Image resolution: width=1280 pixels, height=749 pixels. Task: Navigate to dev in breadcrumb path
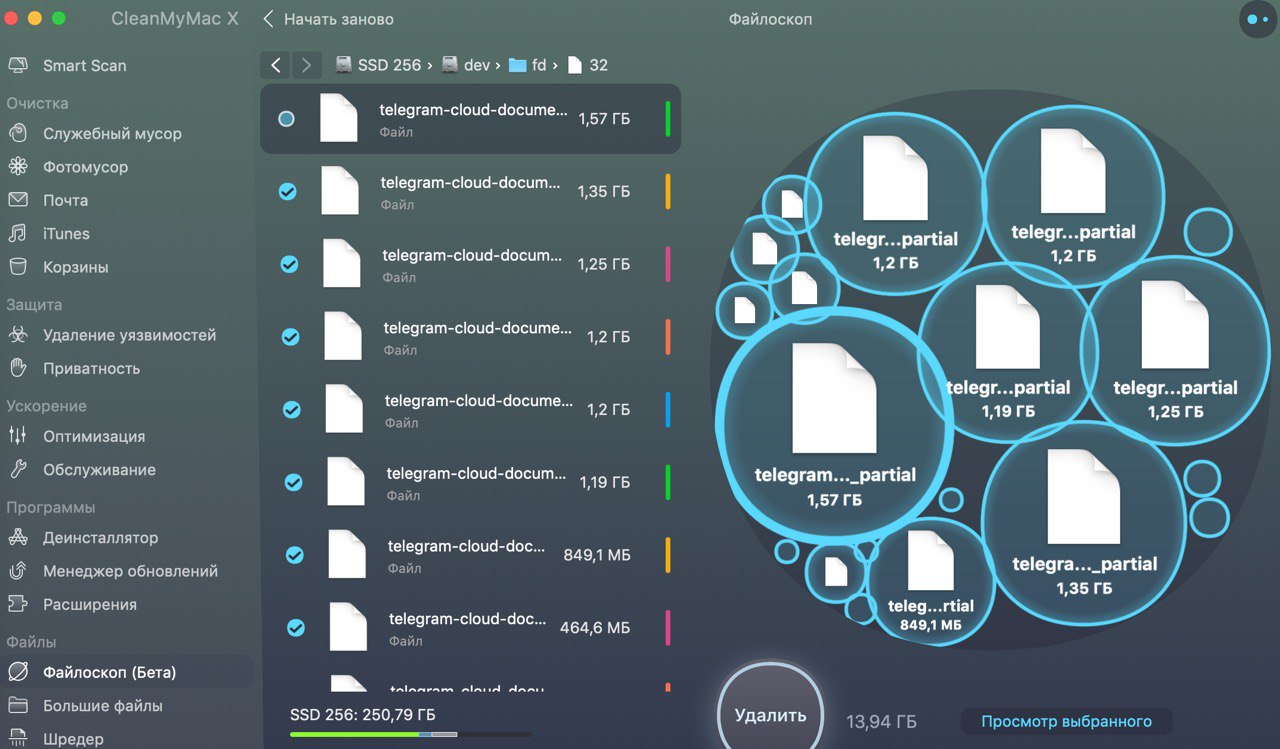click(466, 65)
